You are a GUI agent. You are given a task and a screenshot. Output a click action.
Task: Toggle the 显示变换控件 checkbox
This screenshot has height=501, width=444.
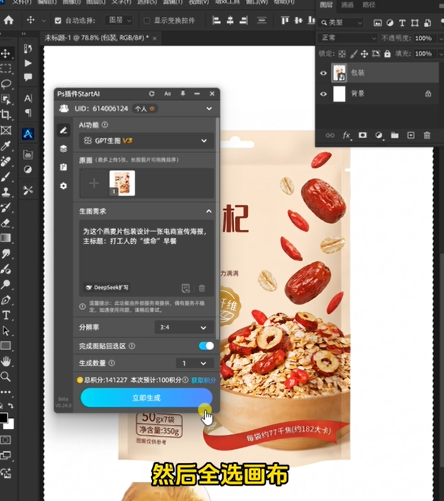coord(146,21)
